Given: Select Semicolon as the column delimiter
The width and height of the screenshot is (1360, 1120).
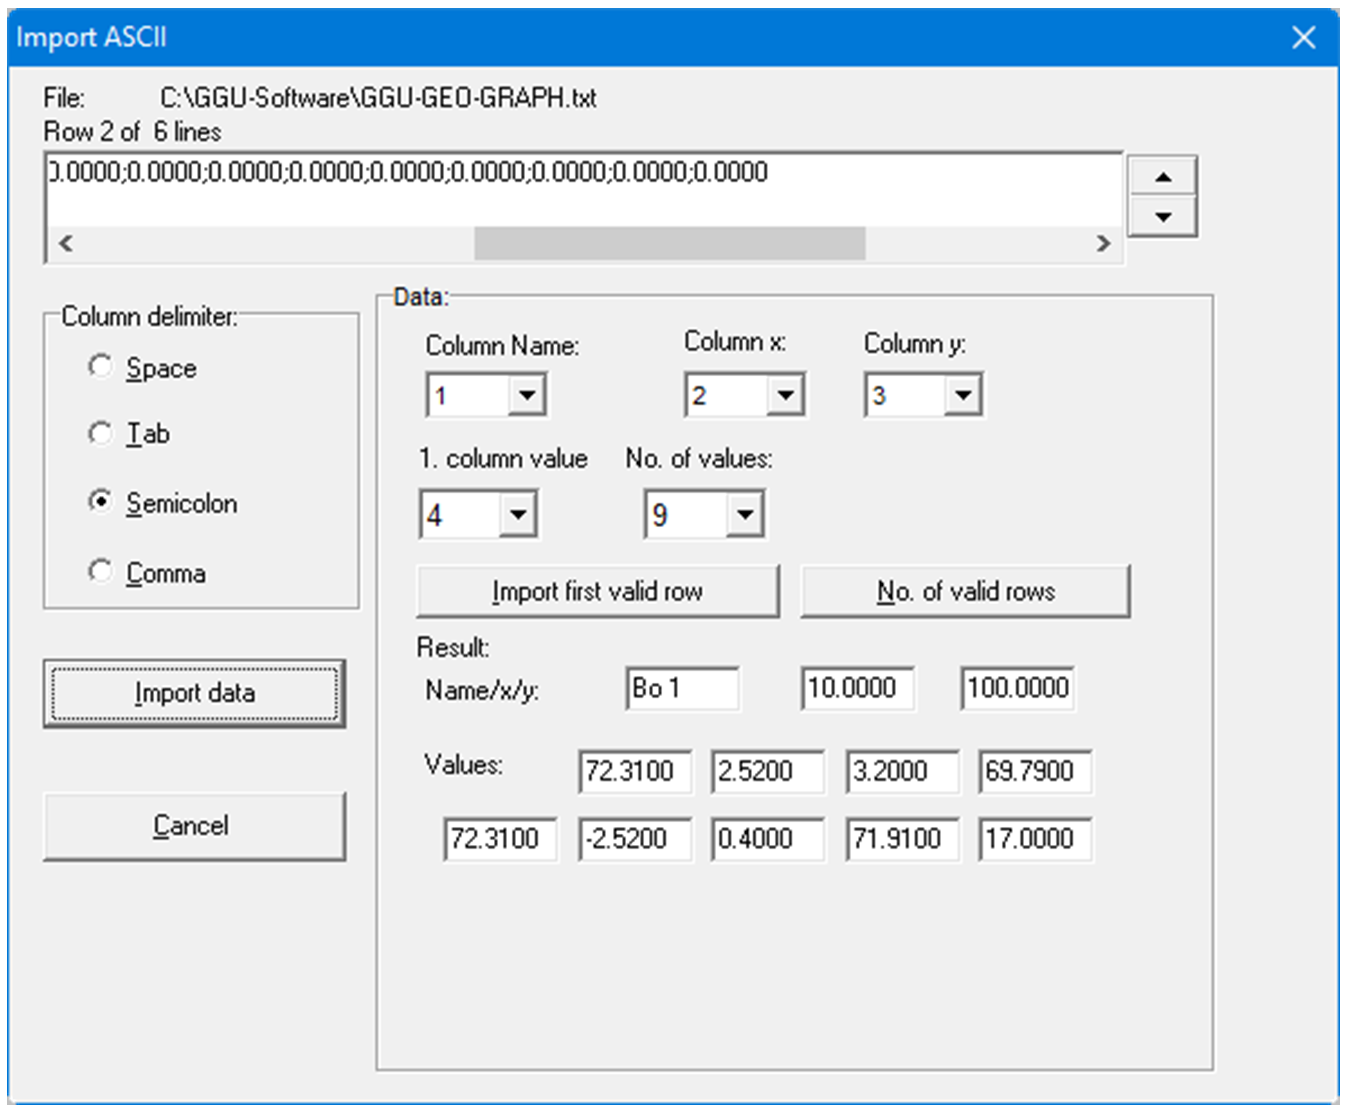Looking at the screenshot, I should (x=100, y=503).
